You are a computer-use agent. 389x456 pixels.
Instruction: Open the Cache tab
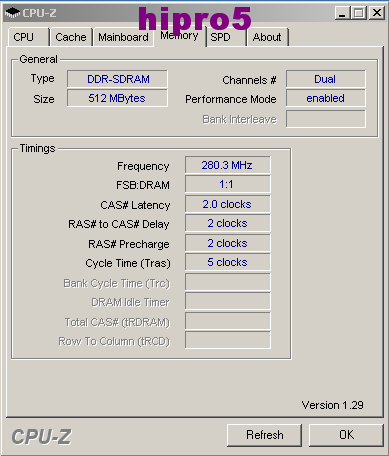(x=71, y=37)
